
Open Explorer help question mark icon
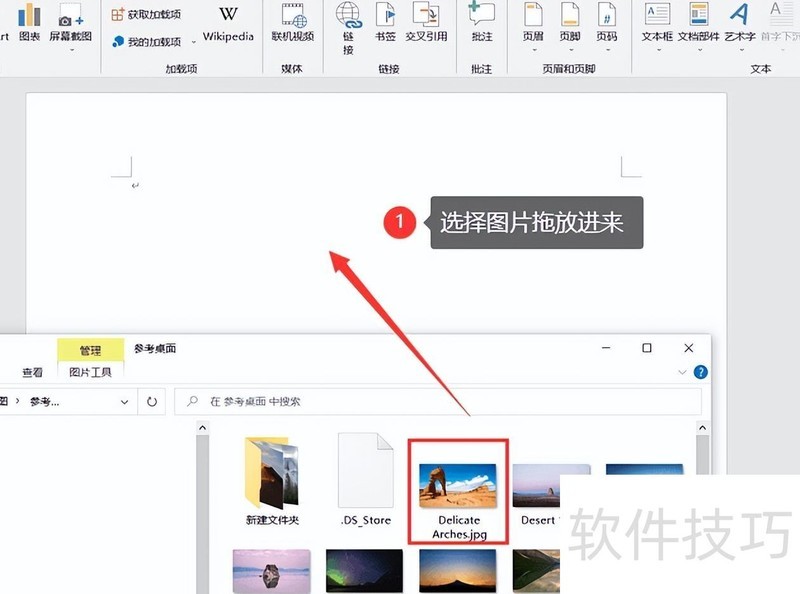click(701, 372)
